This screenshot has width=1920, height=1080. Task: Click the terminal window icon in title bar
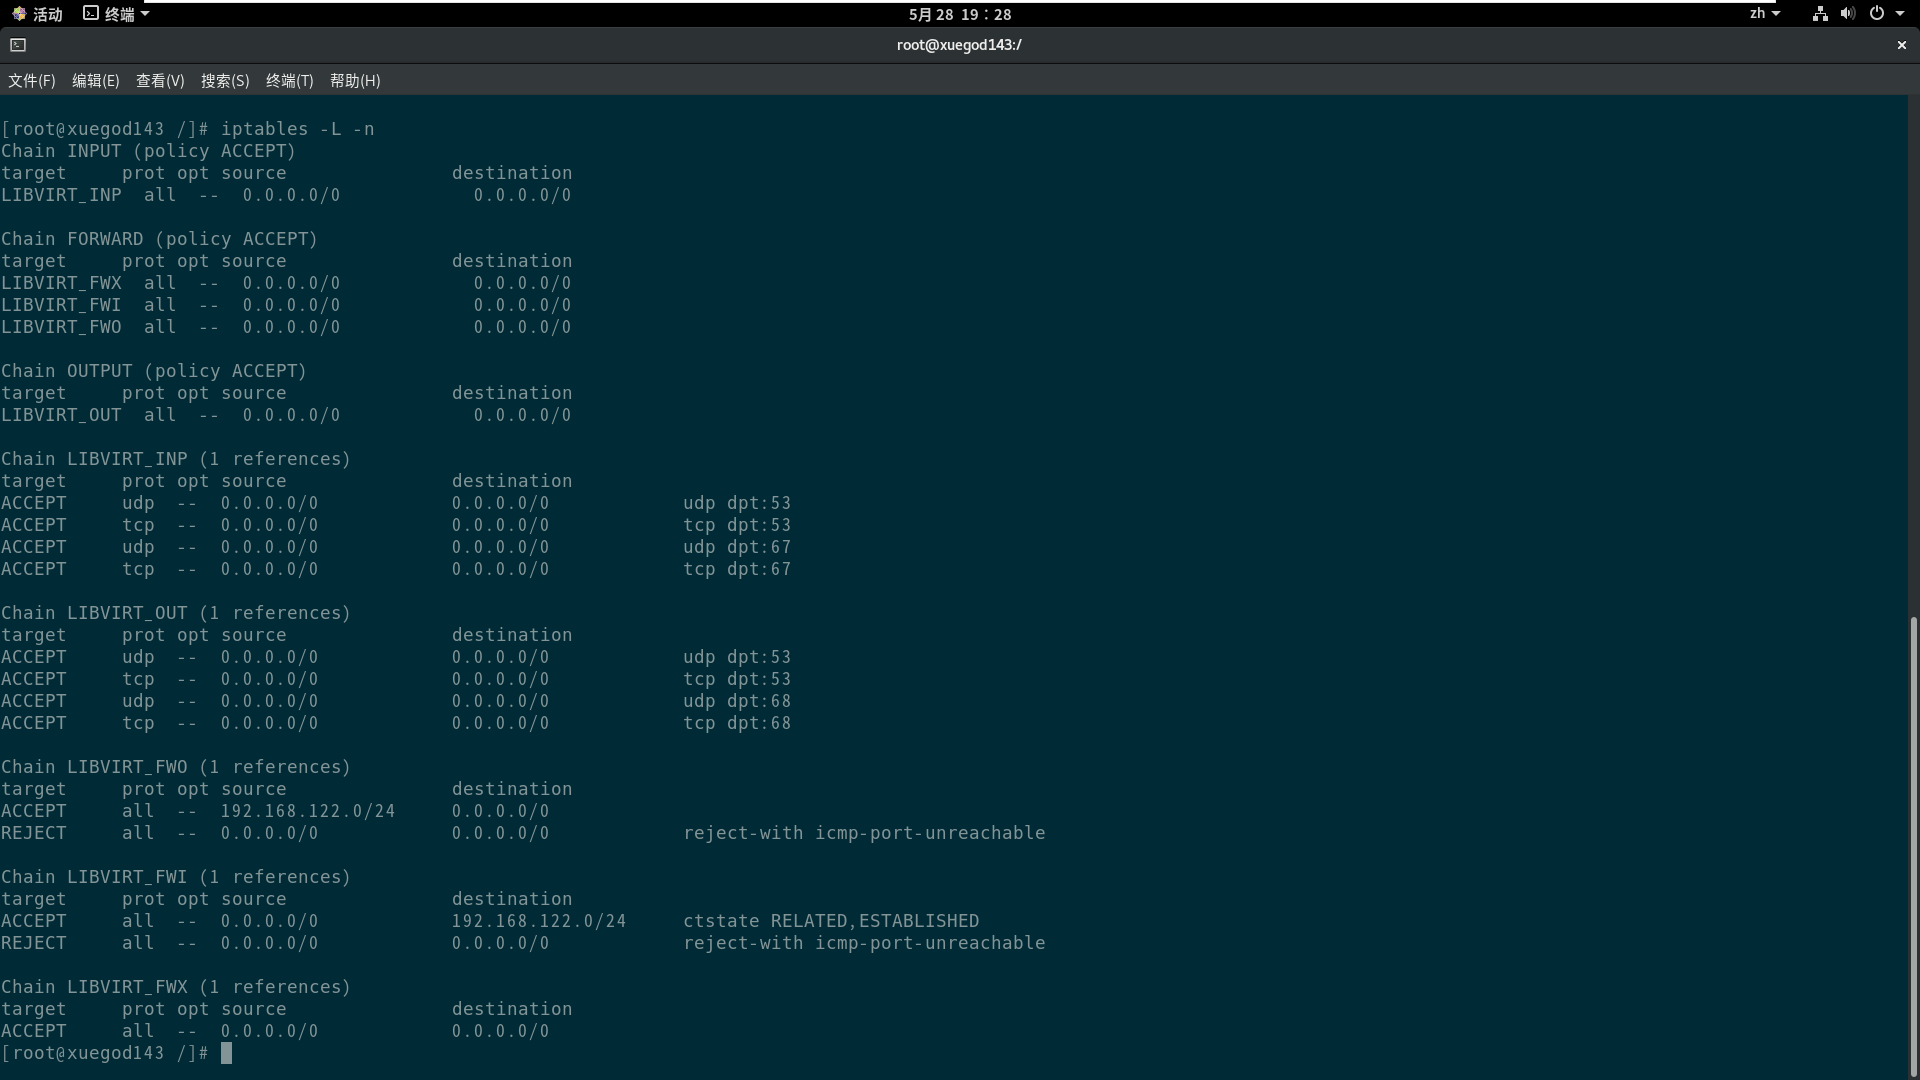click(x=18, y=45)
